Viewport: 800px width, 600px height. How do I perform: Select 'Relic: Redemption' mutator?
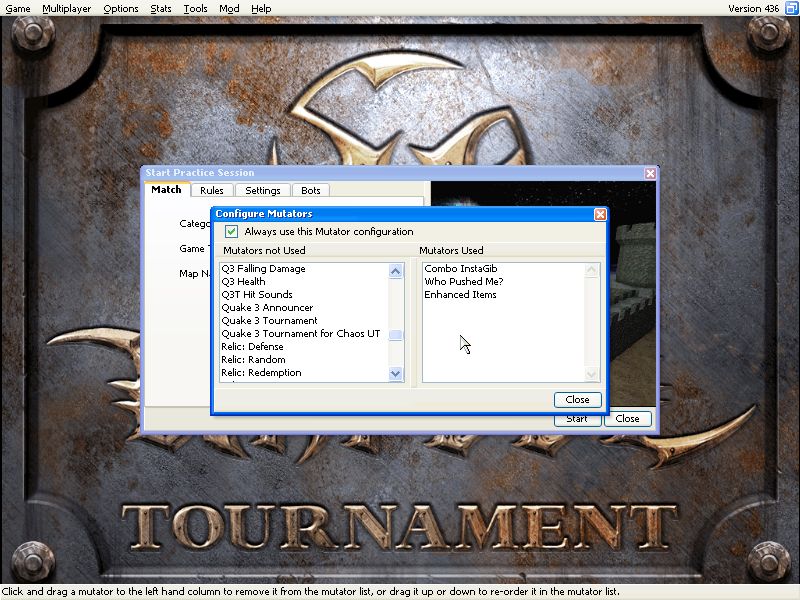[x=261, y=373]
